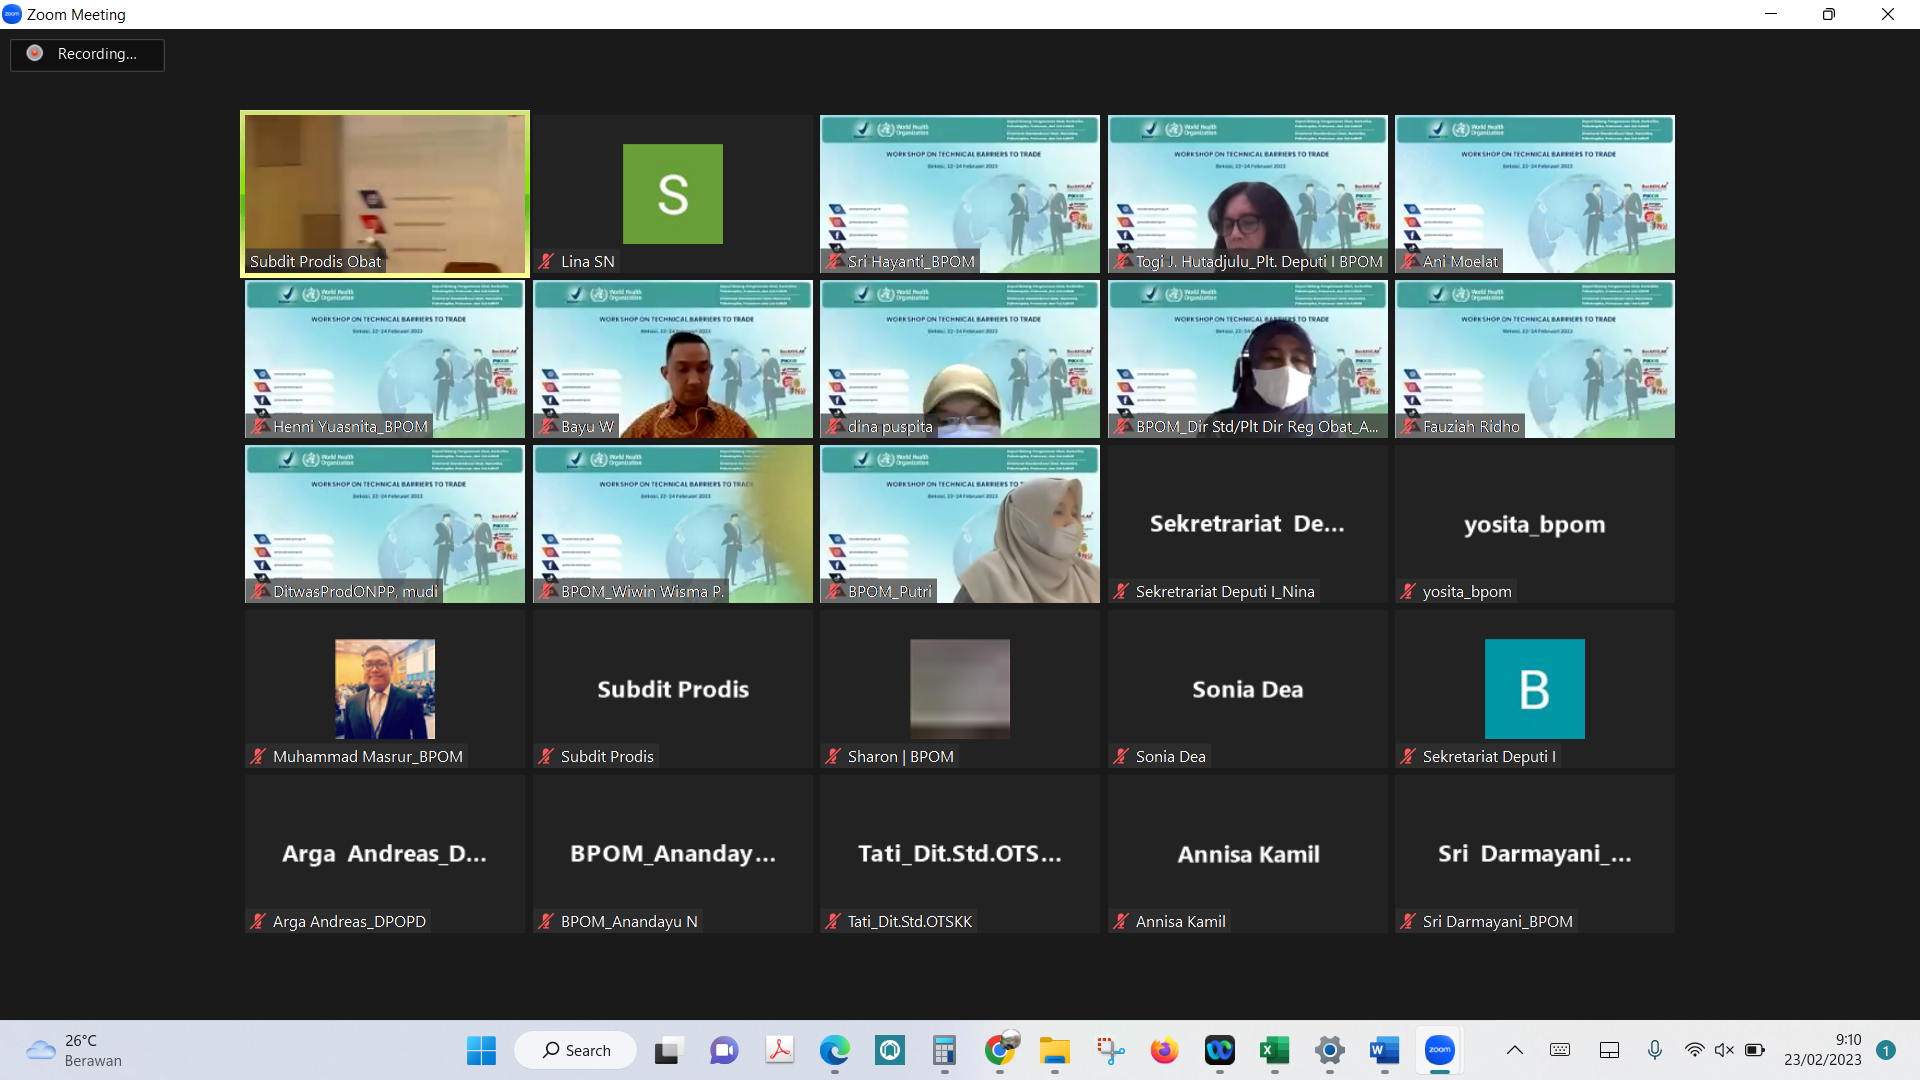Screen dimensions: 1920x1080
Task: Open Excel from the taskbar
Action: pyautogui.click(x=1274, y=1050)
